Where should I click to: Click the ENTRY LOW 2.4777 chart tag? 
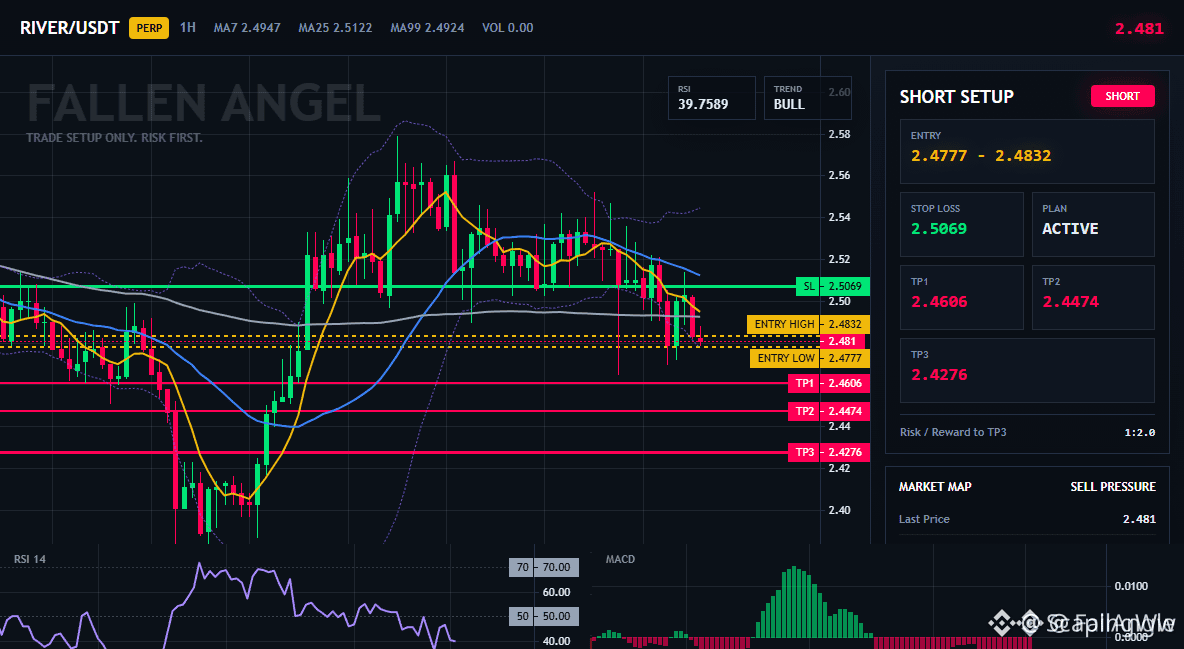809,358
